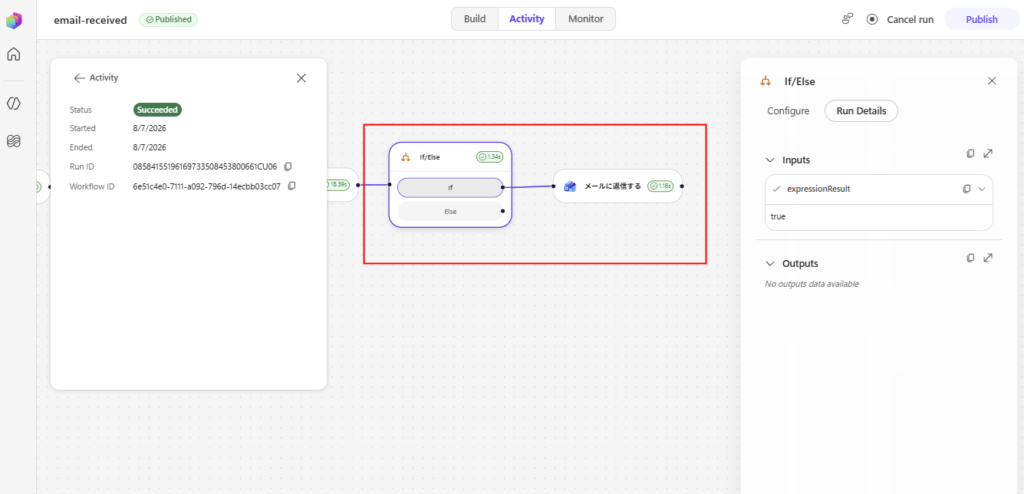Click the 'true' input value
Screen dimensions: 1024x494
click(x=778, y=216)
